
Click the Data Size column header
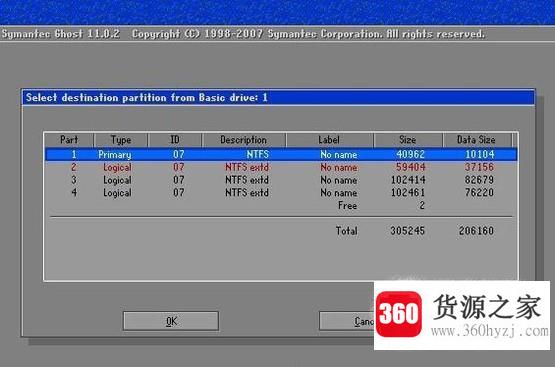[476, 140]
